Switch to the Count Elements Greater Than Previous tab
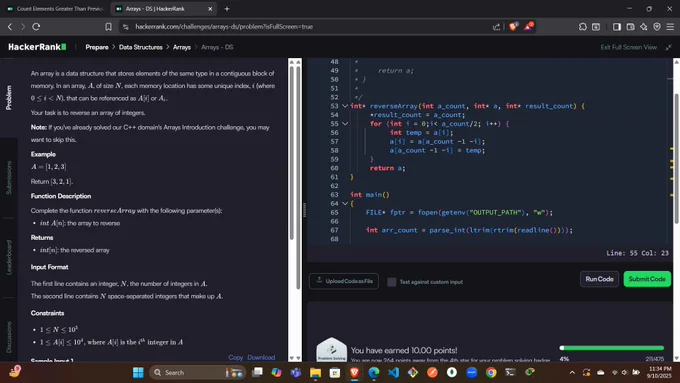This screenshot has height=383, width=680. 55,9
